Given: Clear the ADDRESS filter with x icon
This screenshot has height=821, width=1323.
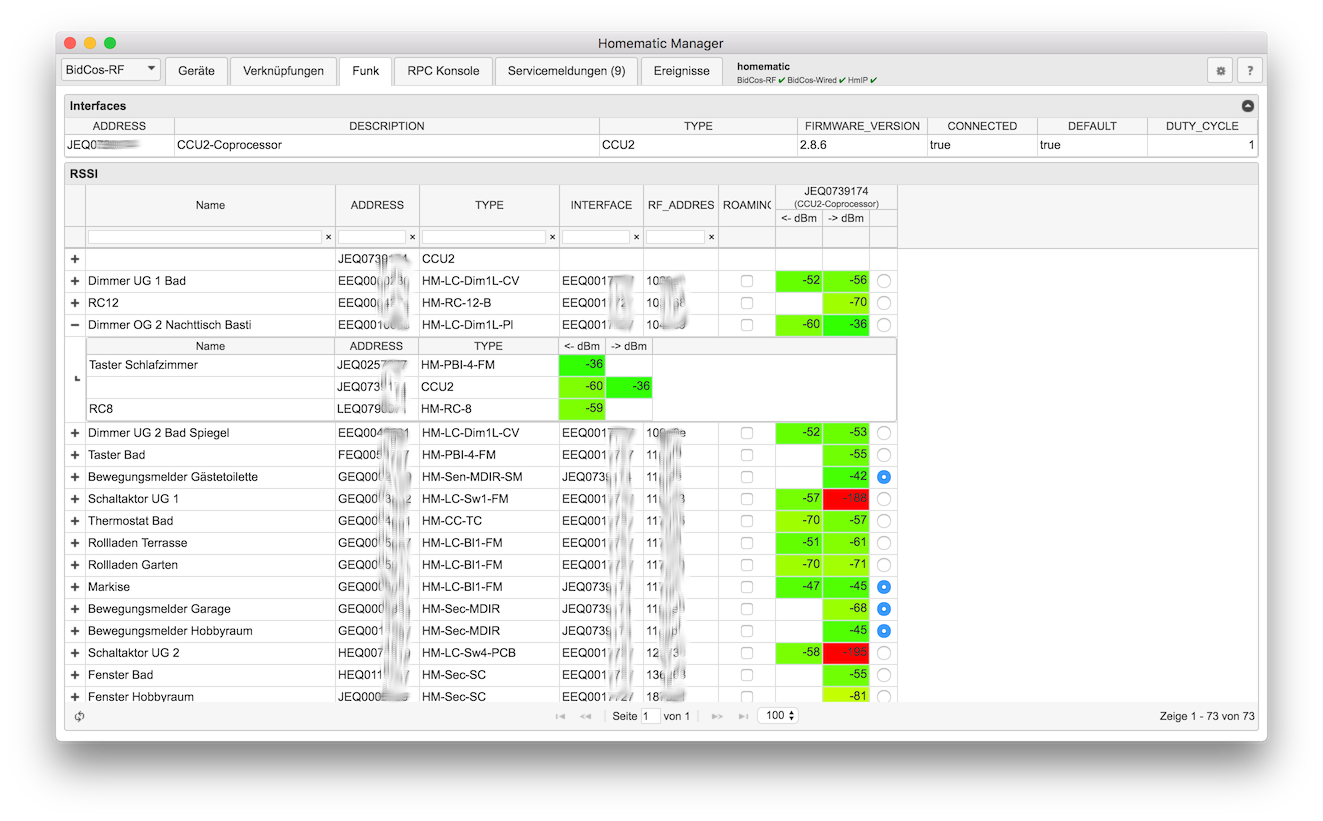Looking at the screenshot, I should click(412, 238).
